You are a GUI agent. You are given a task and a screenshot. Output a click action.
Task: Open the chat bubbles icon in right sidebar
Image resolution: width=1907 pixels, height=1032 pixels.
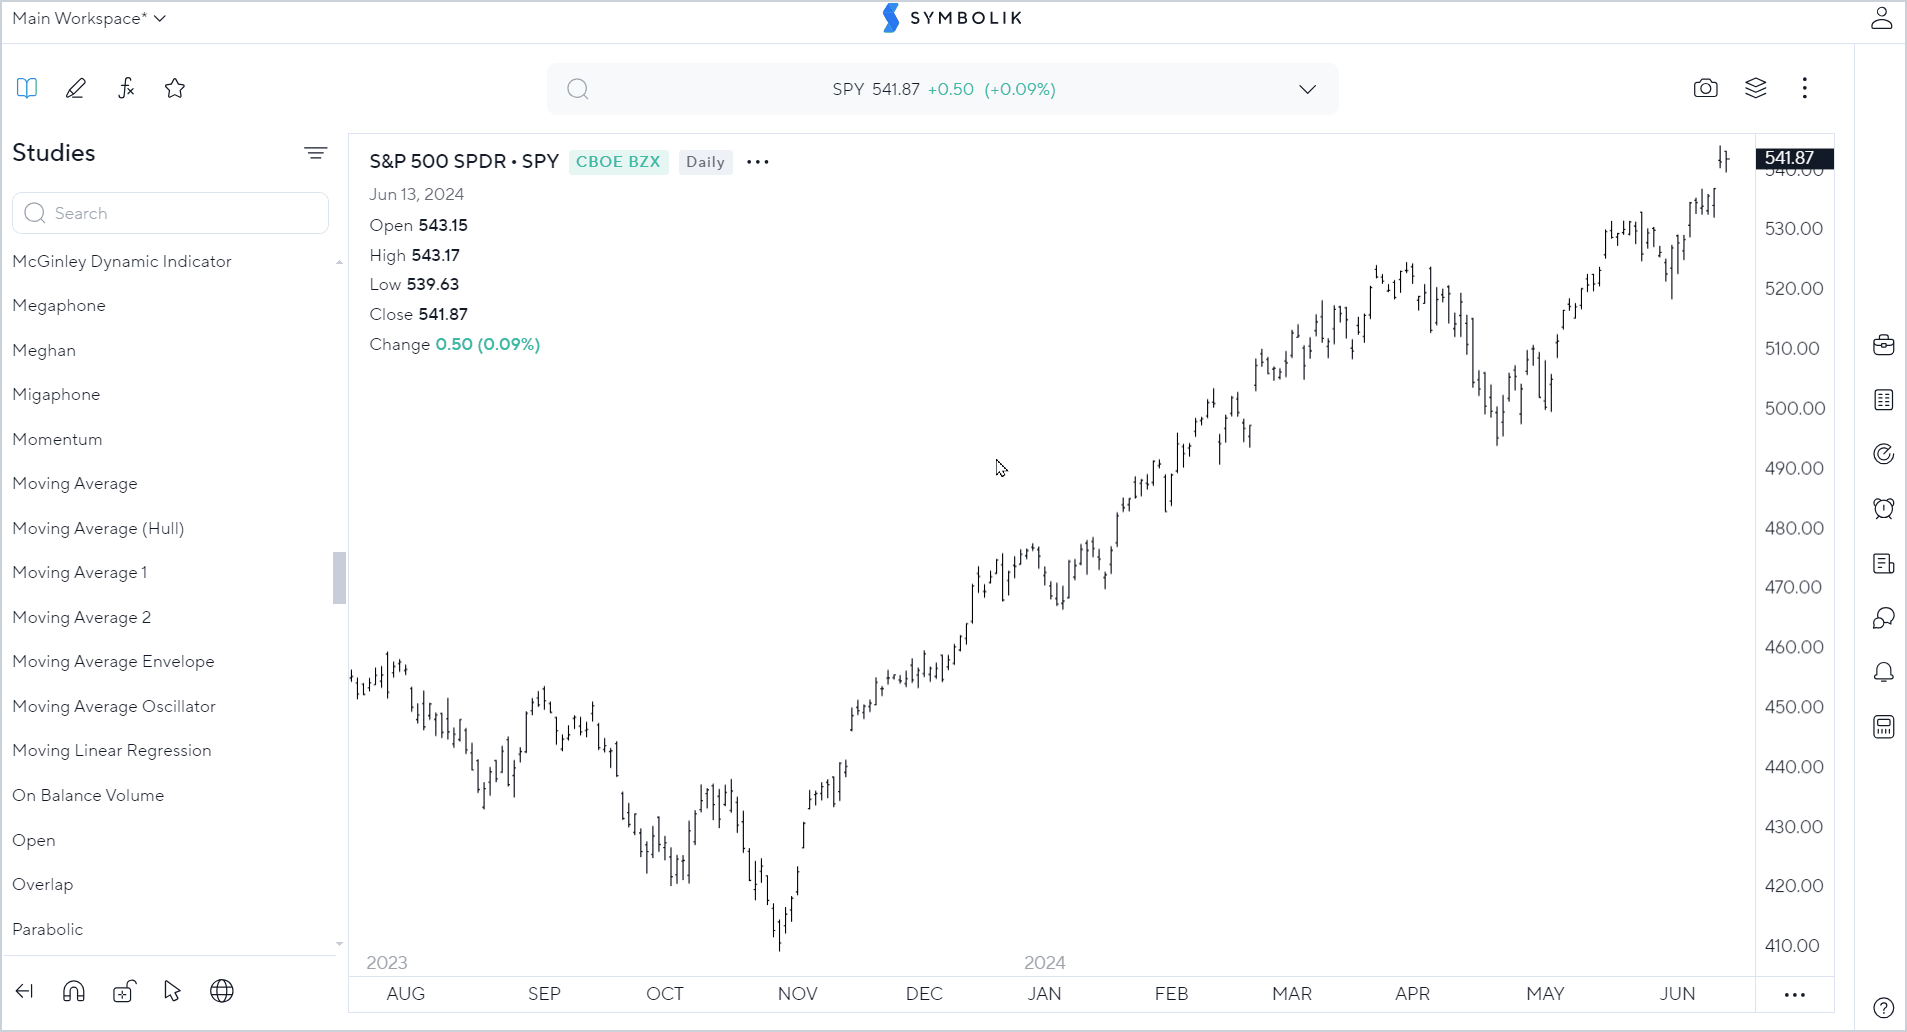(1884, 618)
